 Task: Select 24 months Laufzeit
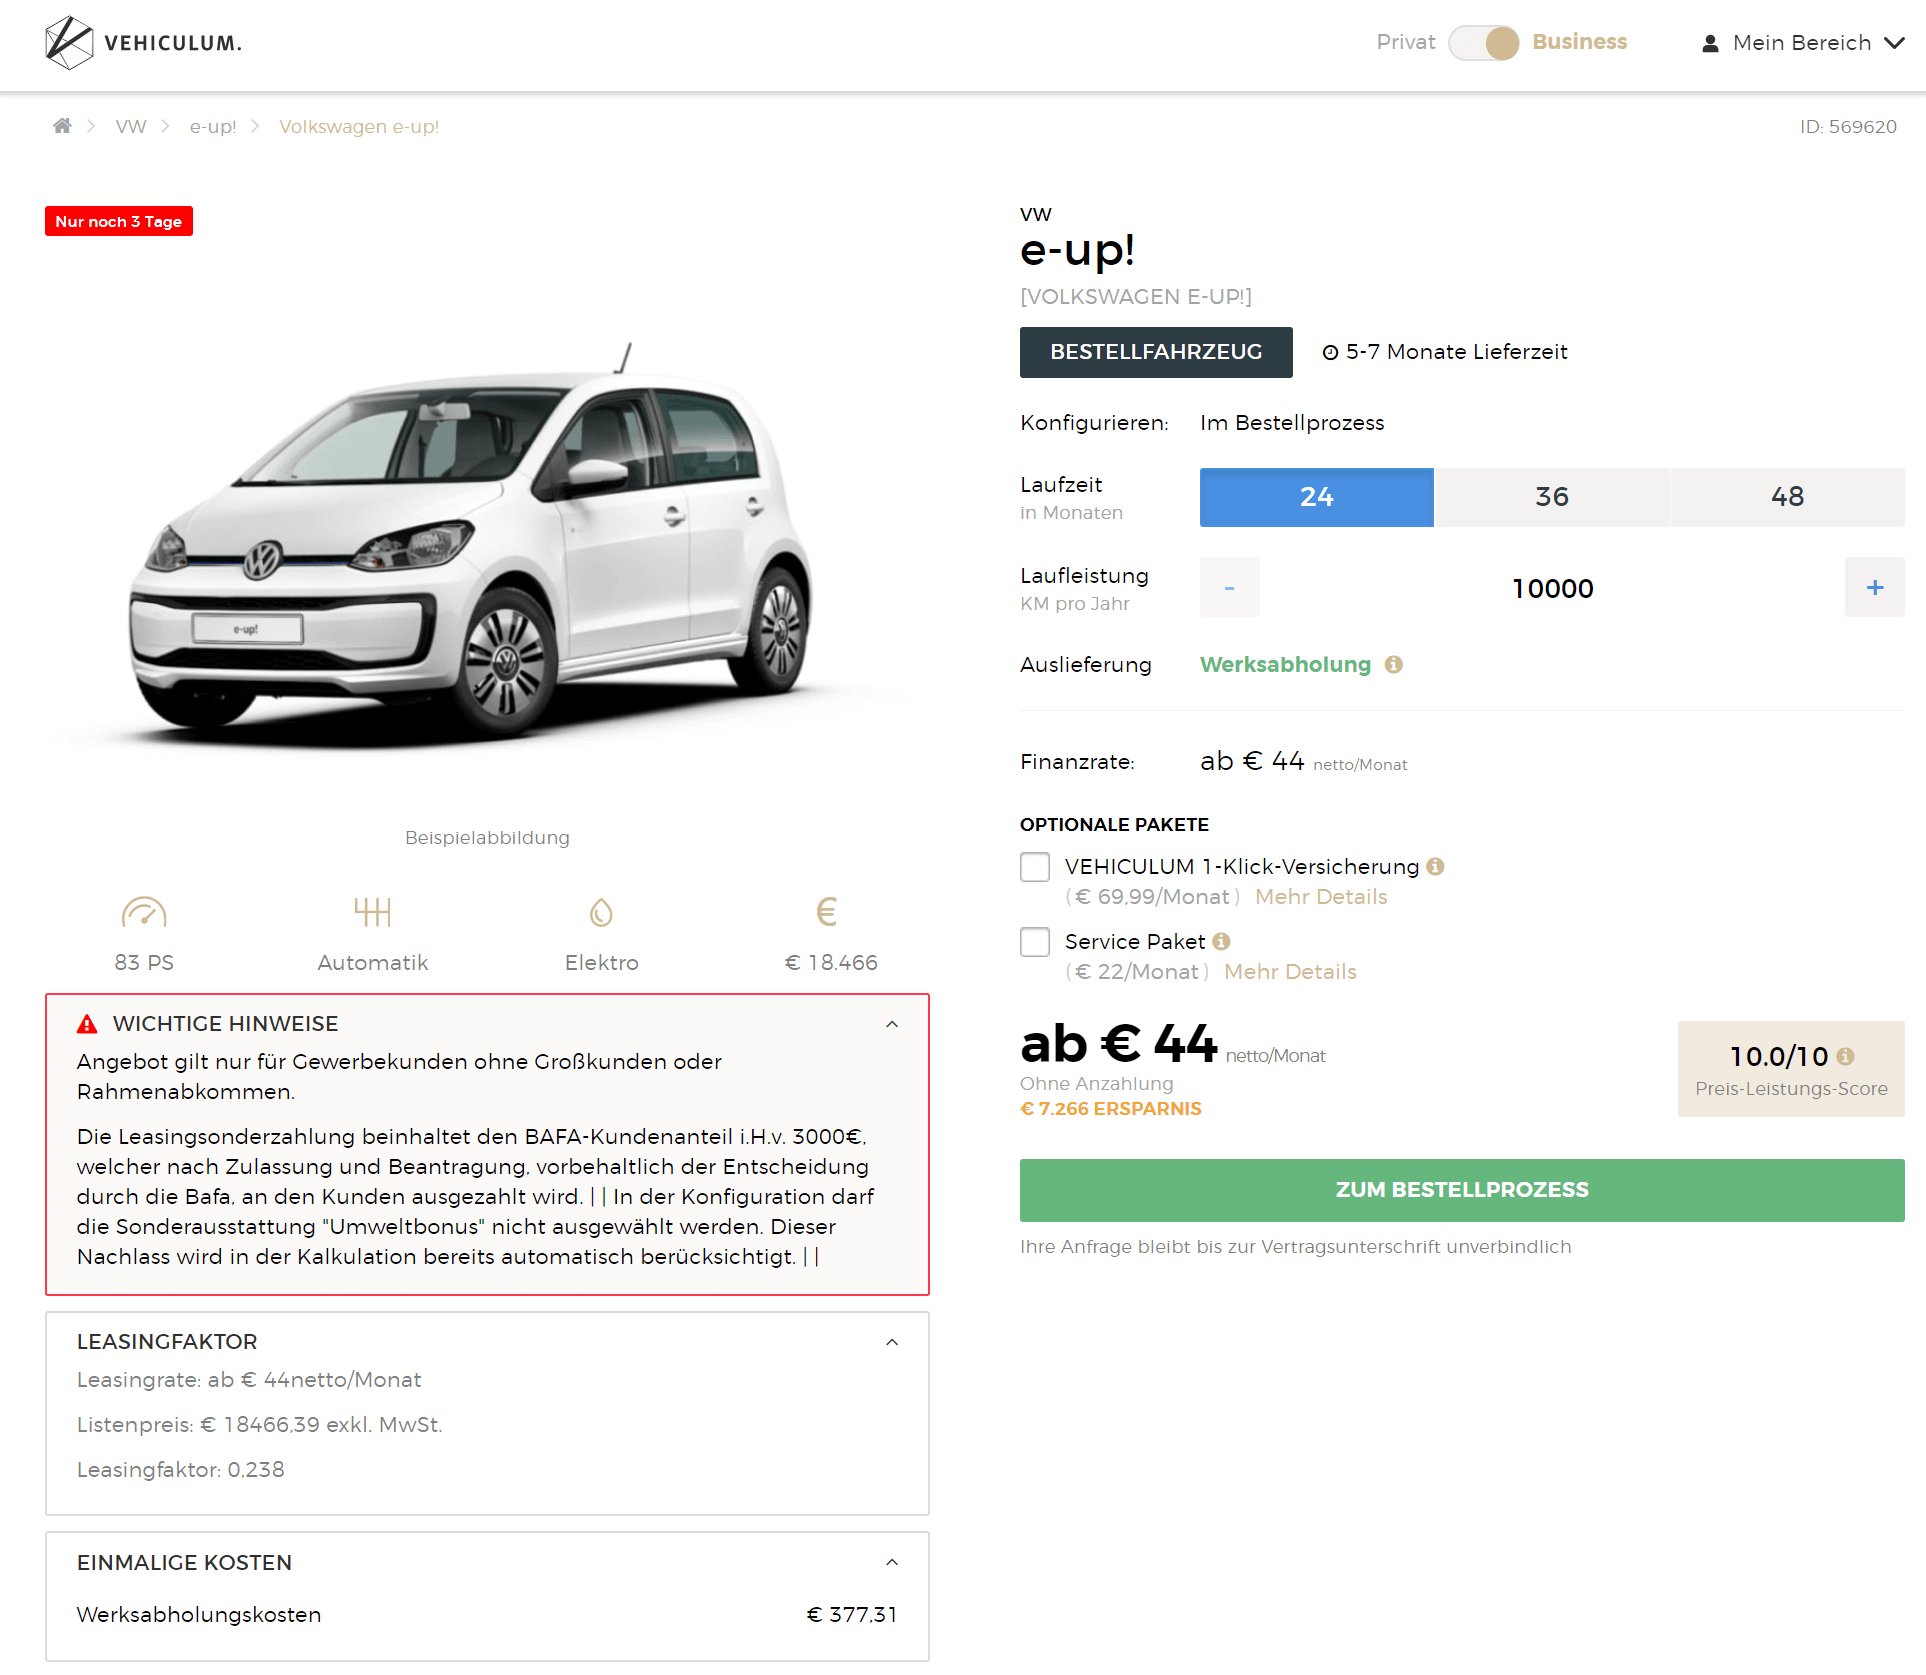(1317, 497)
